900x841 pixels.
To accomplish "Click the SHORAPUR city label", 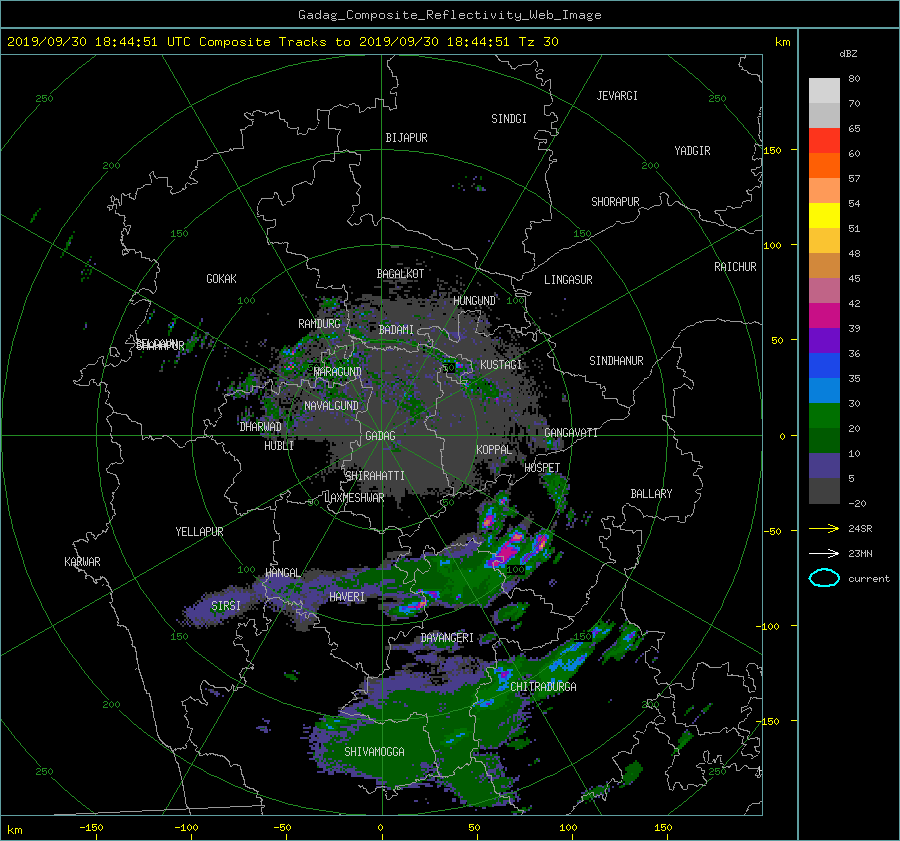I will 615,202.
